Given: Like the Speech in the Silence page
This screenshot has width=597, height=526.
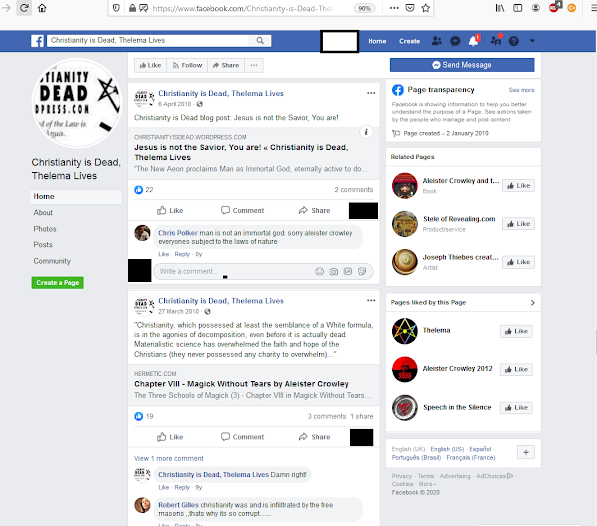Looking at the screenshot, I should pos(516,408).
